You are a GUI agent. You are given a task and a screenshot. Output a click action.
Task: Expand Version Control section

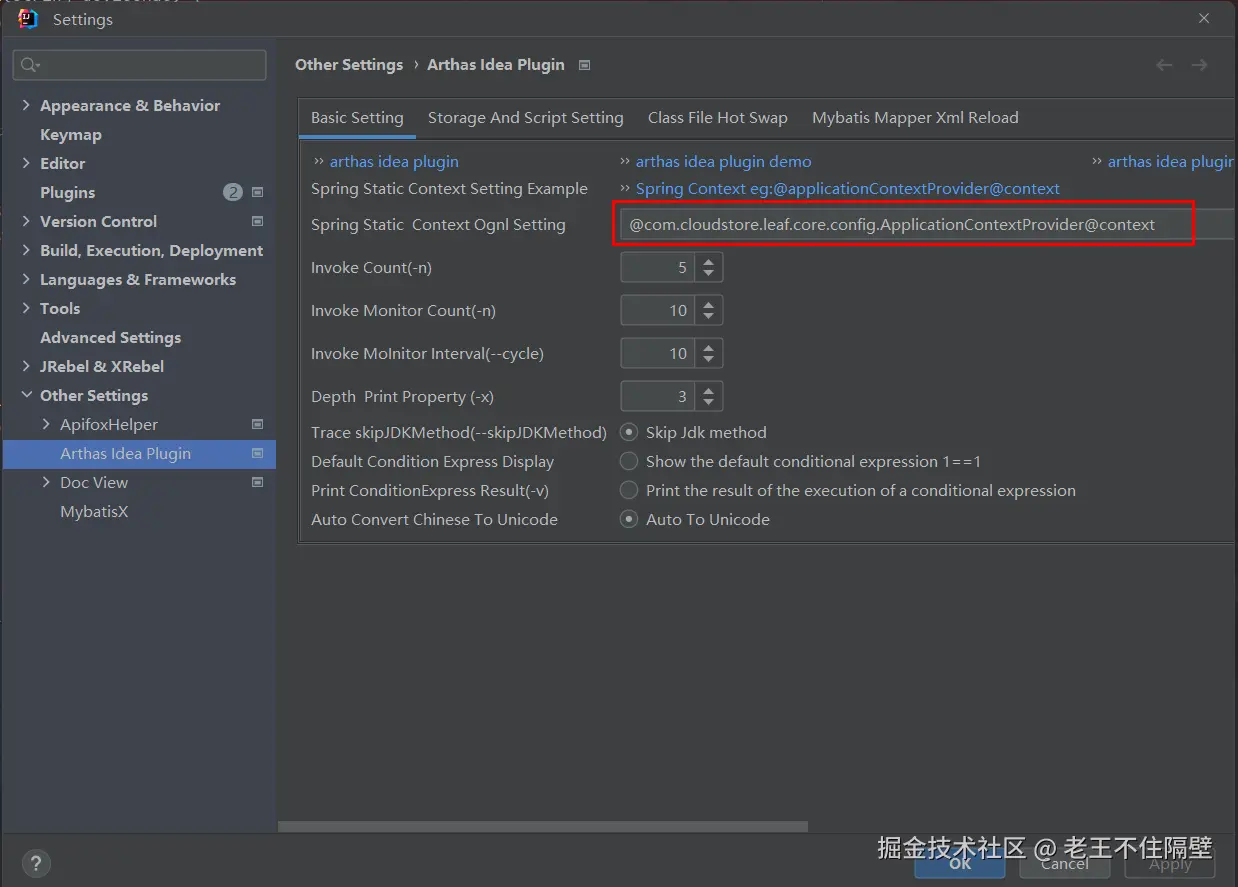click(26, 221)
